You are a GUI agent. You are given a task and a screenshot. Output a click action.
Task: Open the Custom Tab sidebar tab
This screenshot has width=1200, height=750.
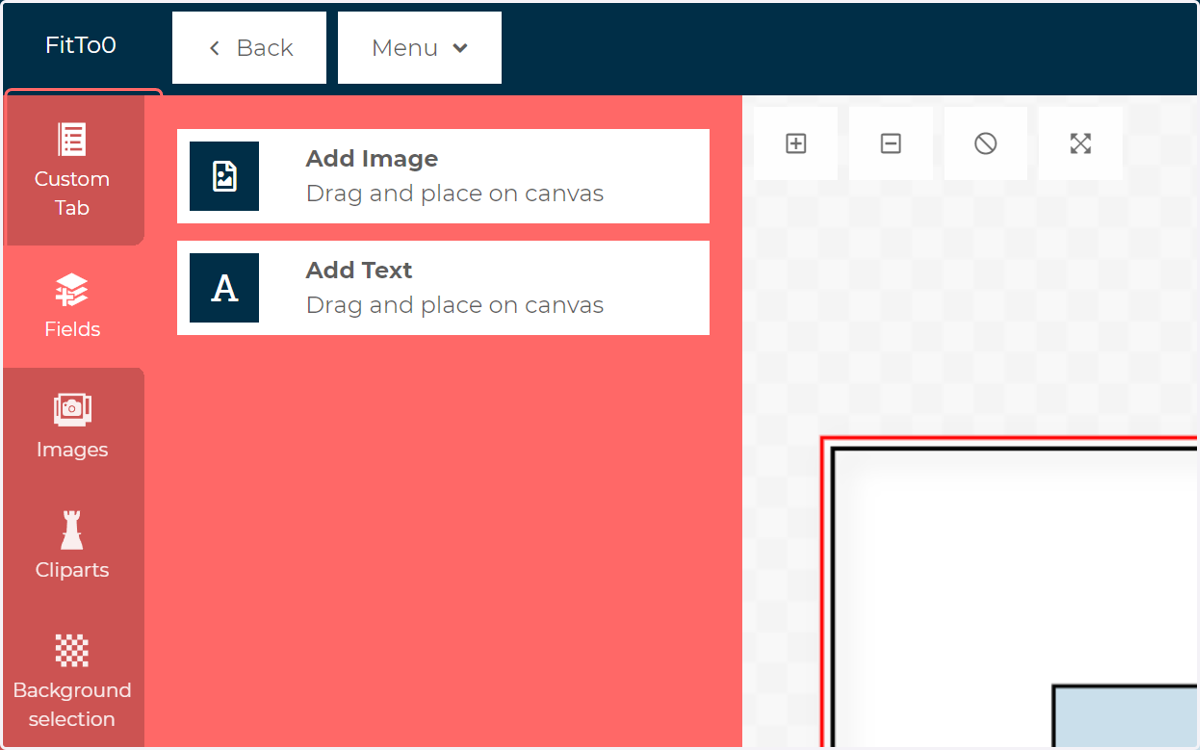pos(74,170)
